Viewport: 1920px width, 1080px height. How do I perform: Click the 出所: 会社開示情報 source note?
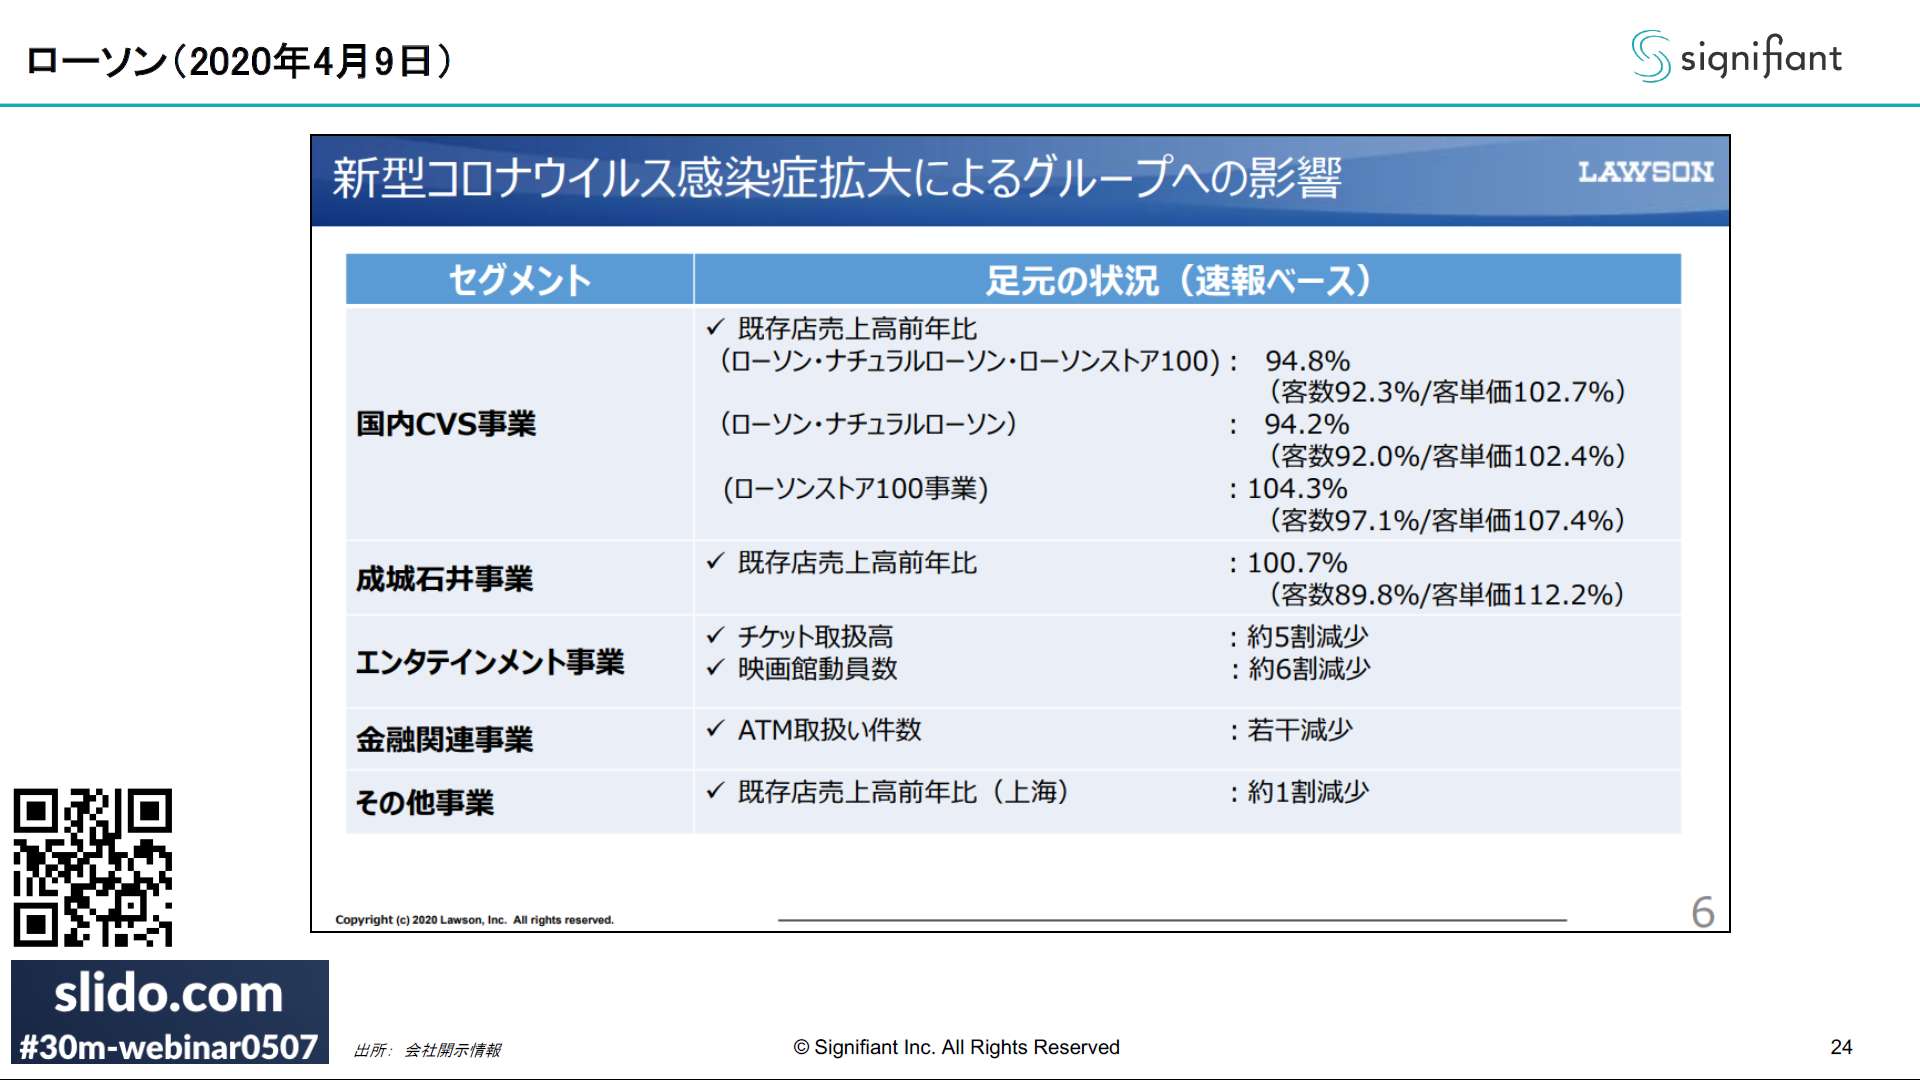point(427,1050)
